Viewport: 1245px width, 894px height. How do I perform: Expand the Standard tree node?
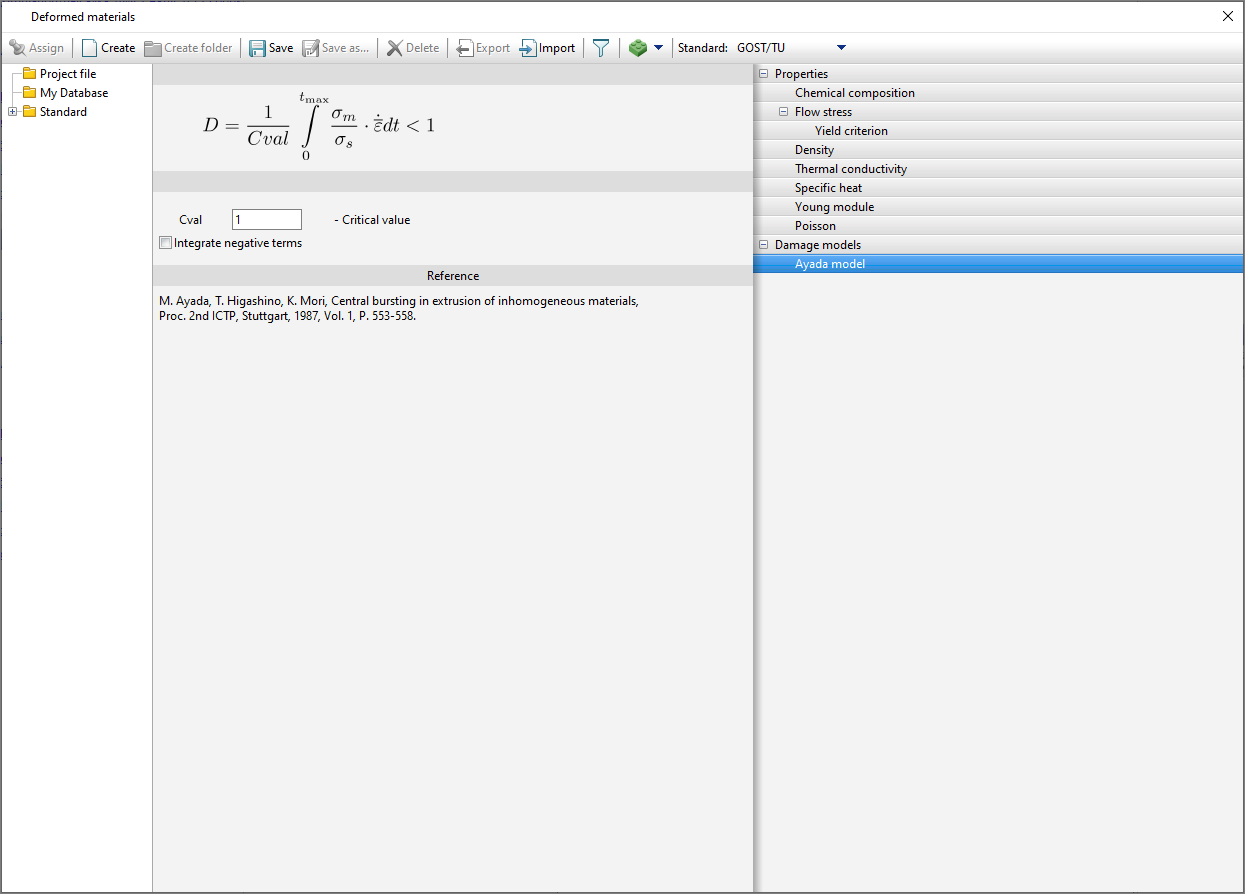coord(13,112)
